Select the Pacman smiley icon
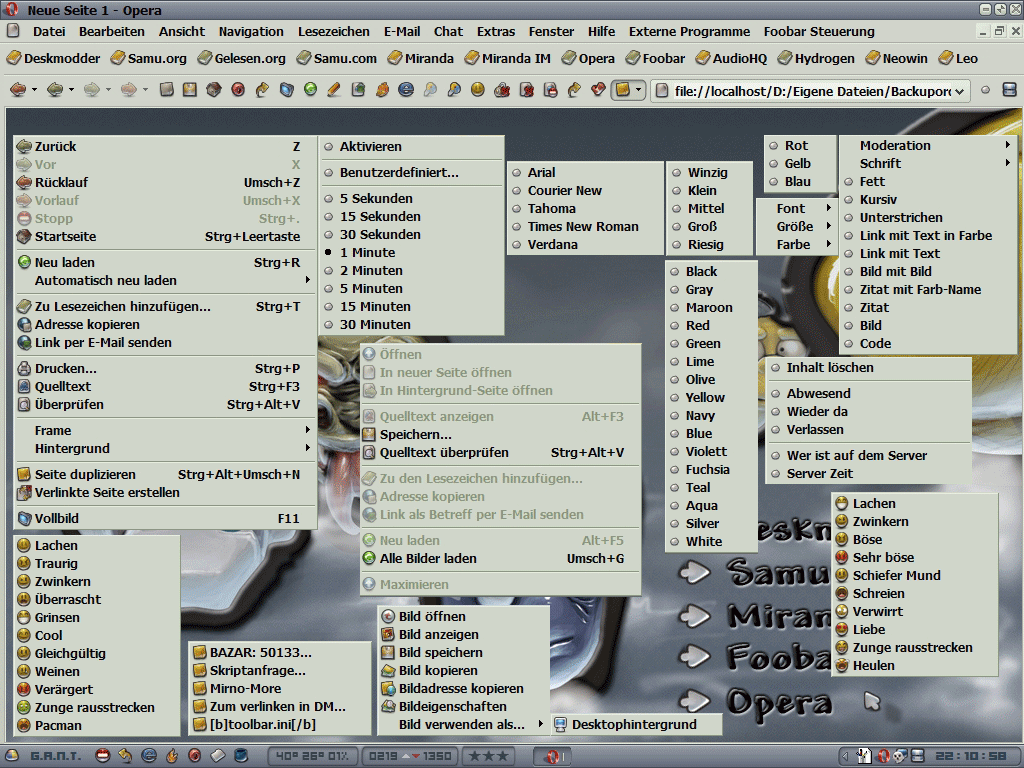 24,725
